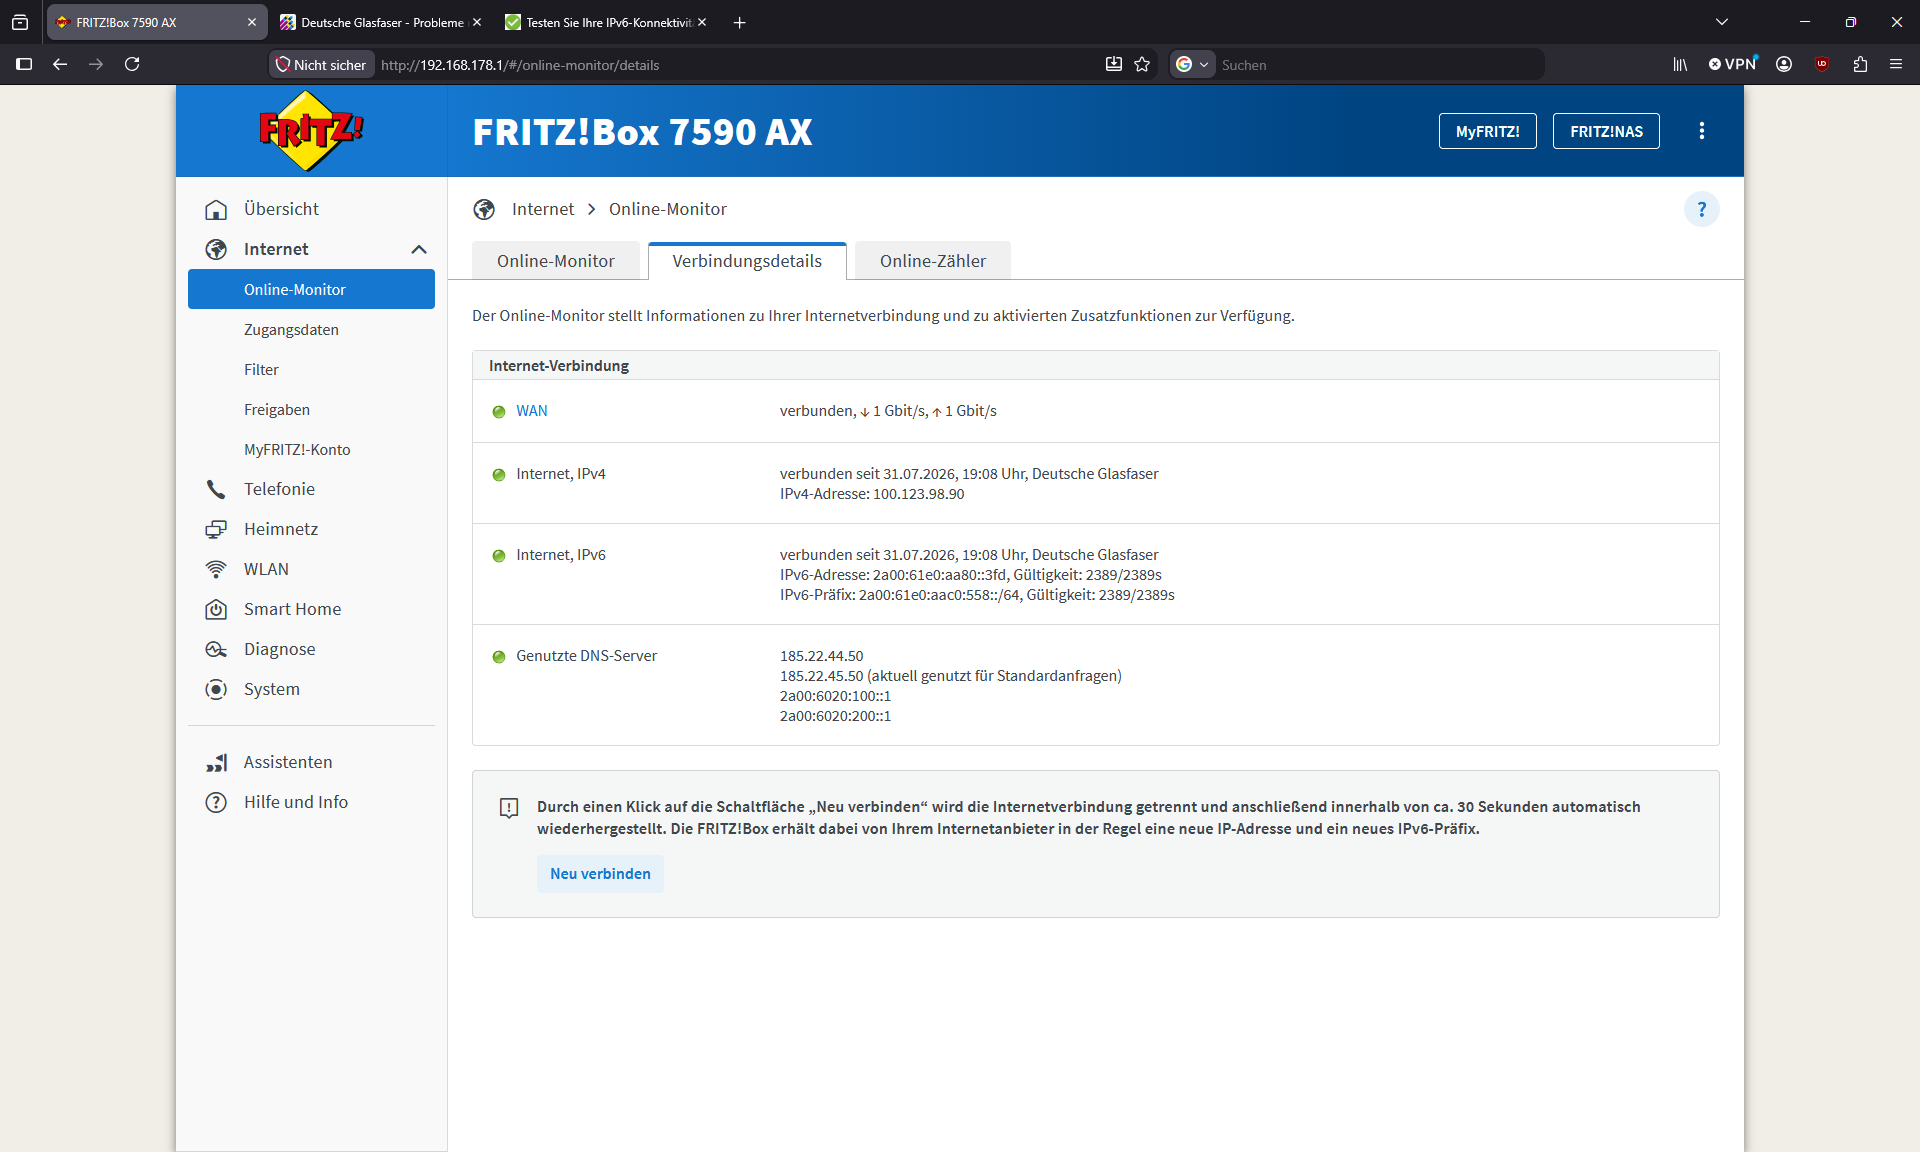Click Internet in the breadcrumb
Screen dimensions: 1920x1152
(x=543, y=209)
